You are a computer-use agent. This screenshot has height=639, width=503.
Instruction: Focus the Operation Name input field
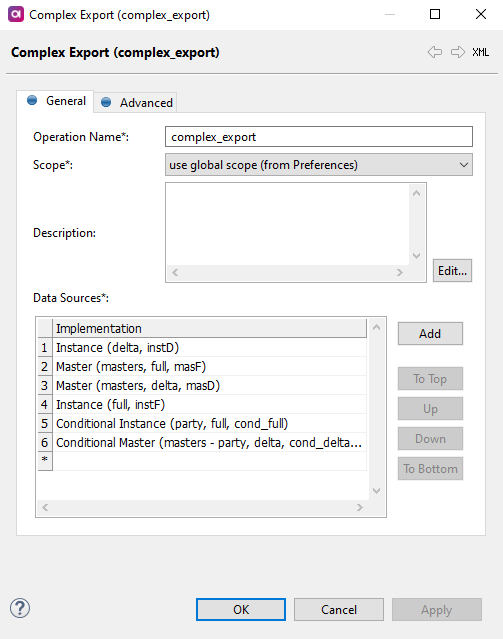click(x=319, y=137)
